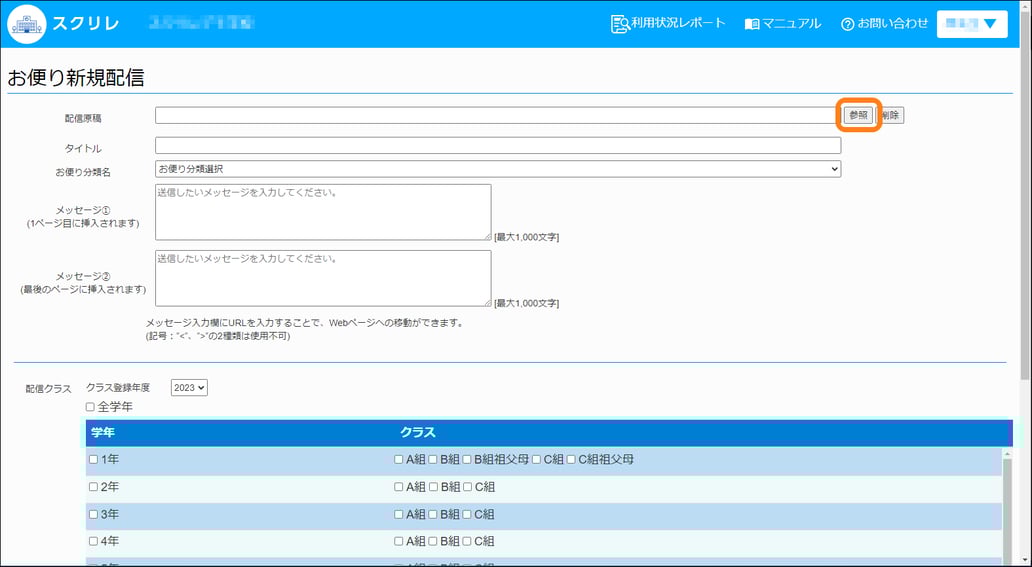Open the クラス登録年度 2023 dropdown
Image resolution: width=1032 pixels, height=567 pixels.
click(189, 388)
